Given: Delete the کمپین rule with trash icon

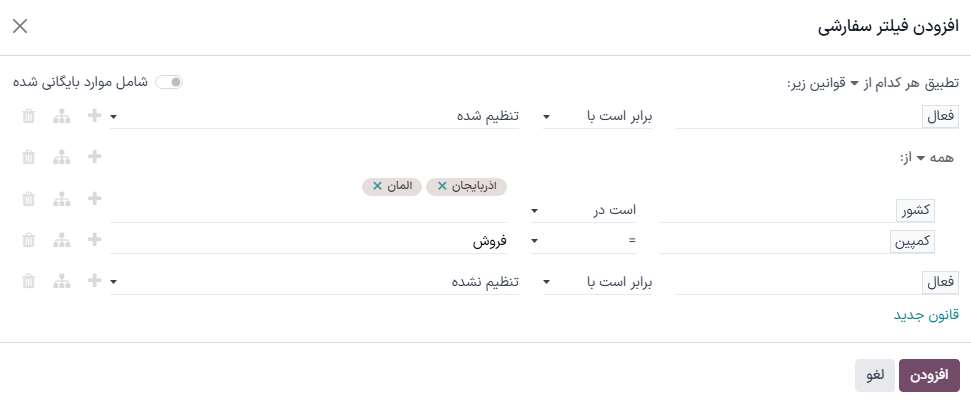Looking at the screenshot, I should coord(28,239).
